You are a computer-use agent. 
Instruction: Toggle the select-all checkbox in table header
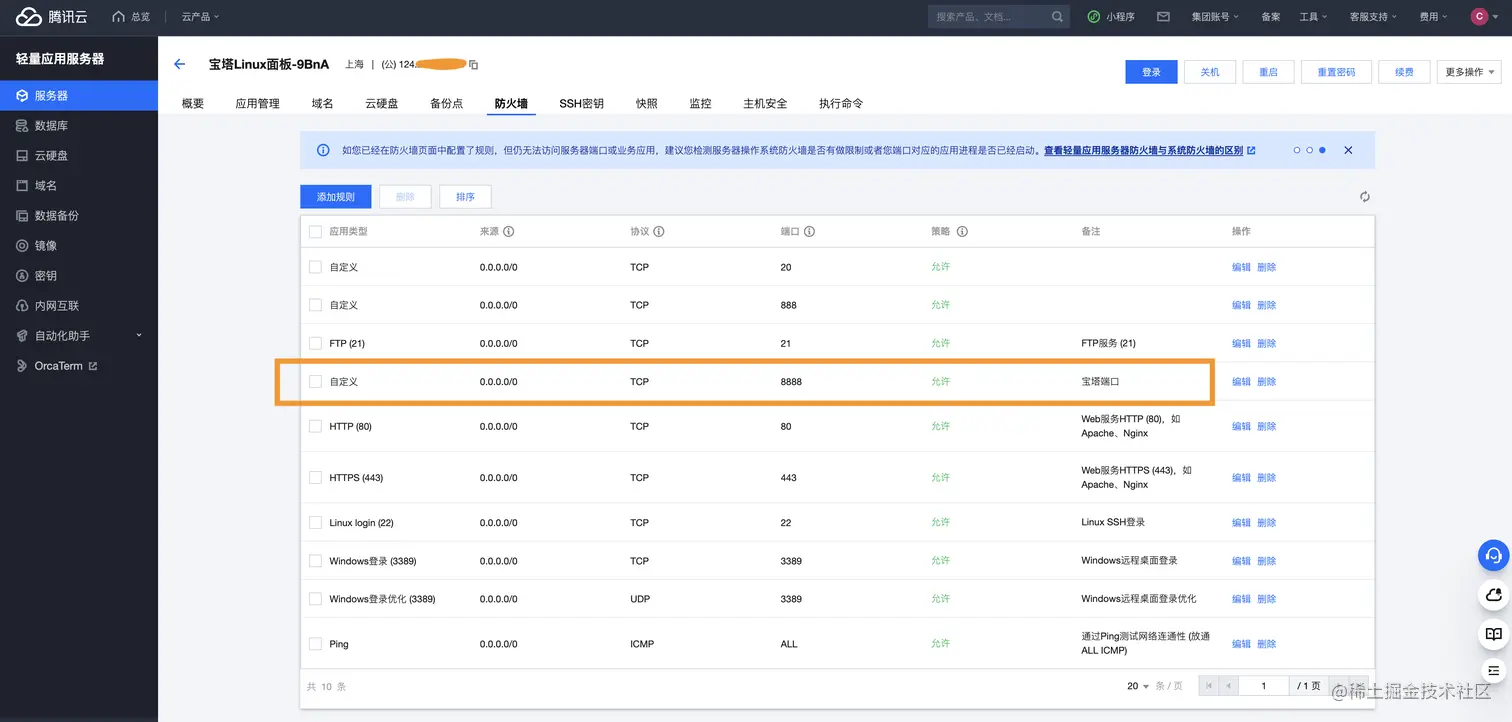click(315, 232)
